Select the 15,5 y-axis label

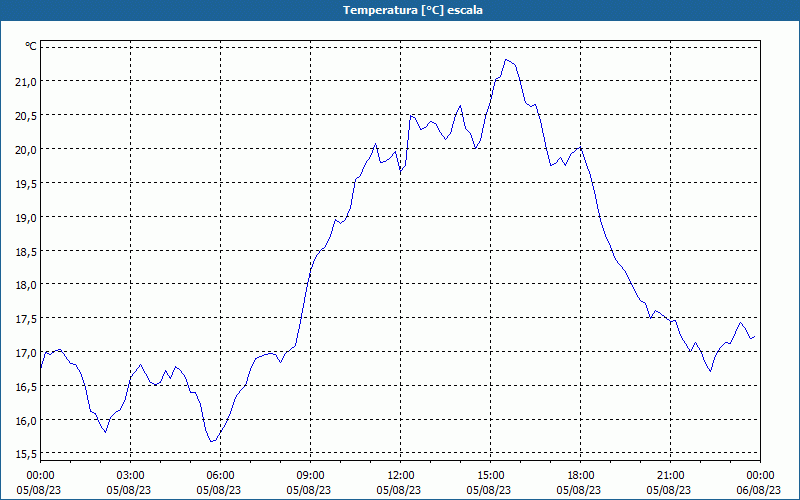[x=26, y=454]
